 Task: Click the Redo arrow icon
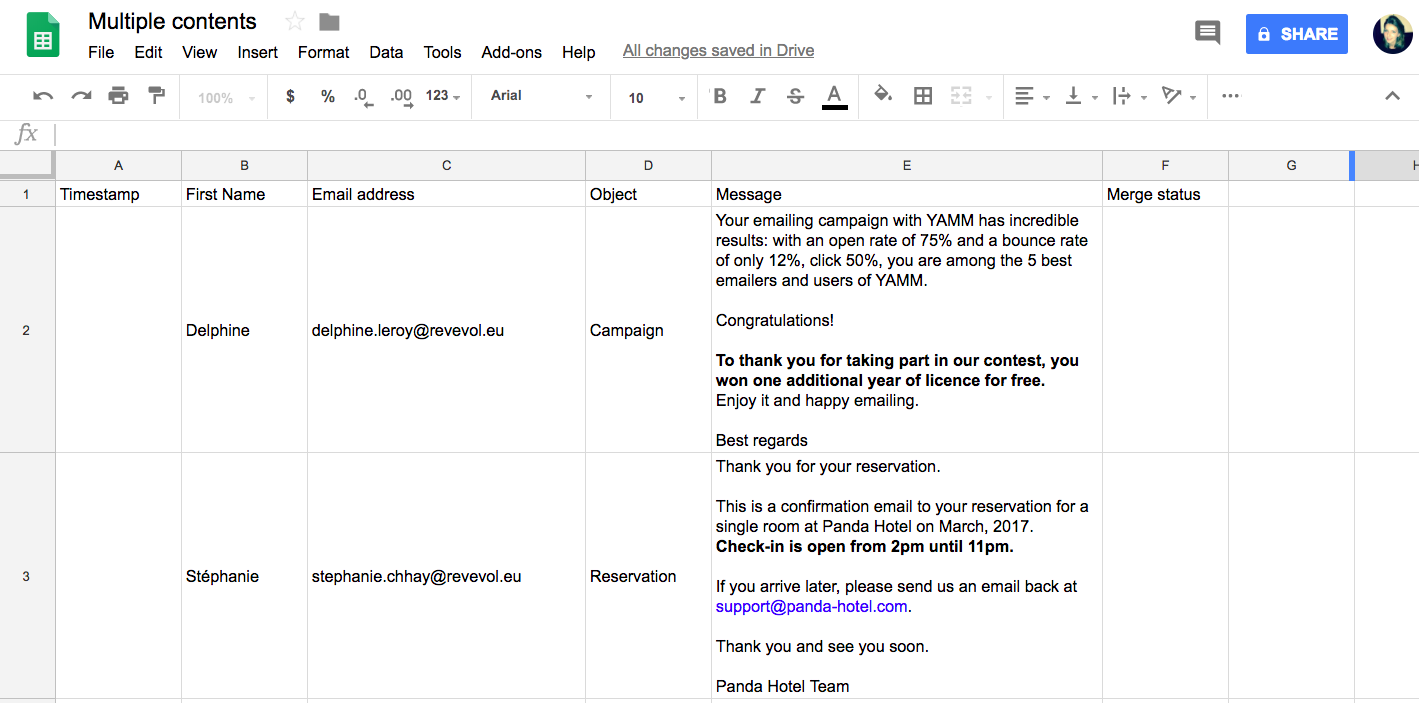coord(81,96)
